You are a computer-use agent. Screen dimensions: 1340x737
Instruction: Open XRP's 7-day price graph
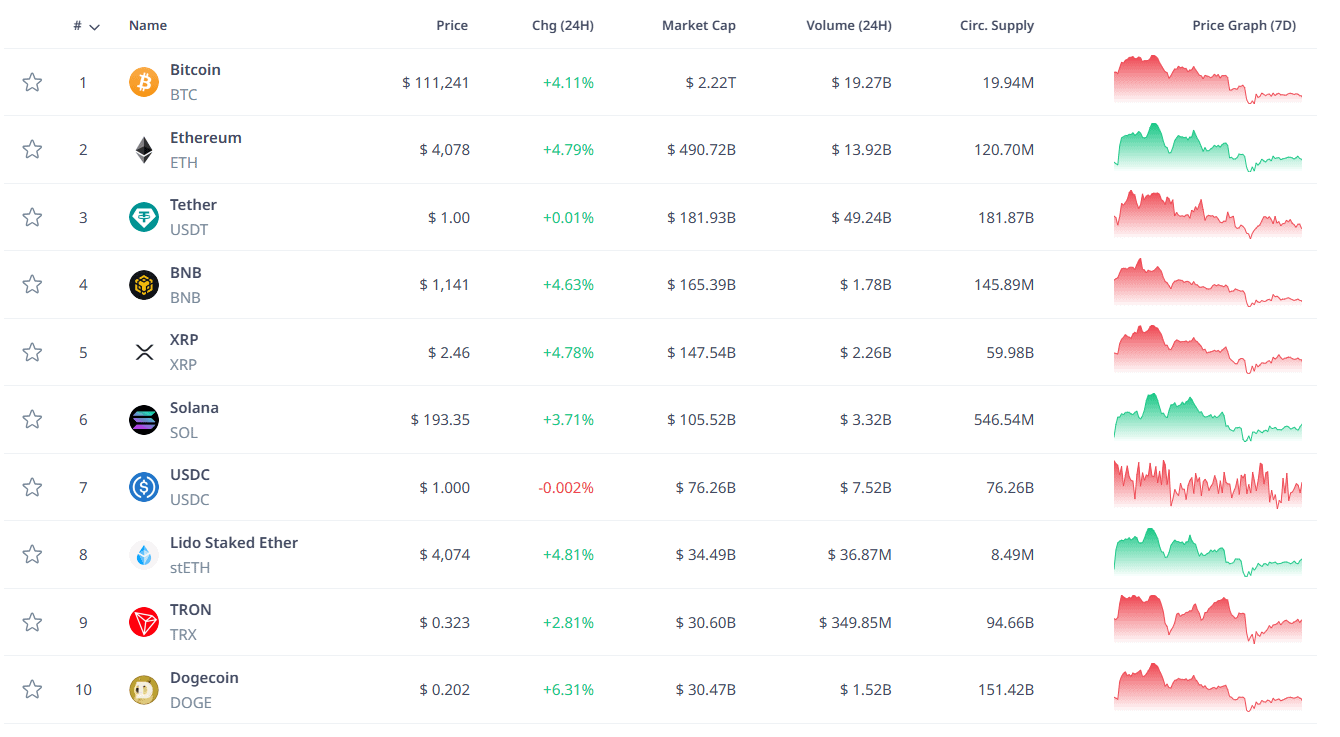pos(1208,350)
